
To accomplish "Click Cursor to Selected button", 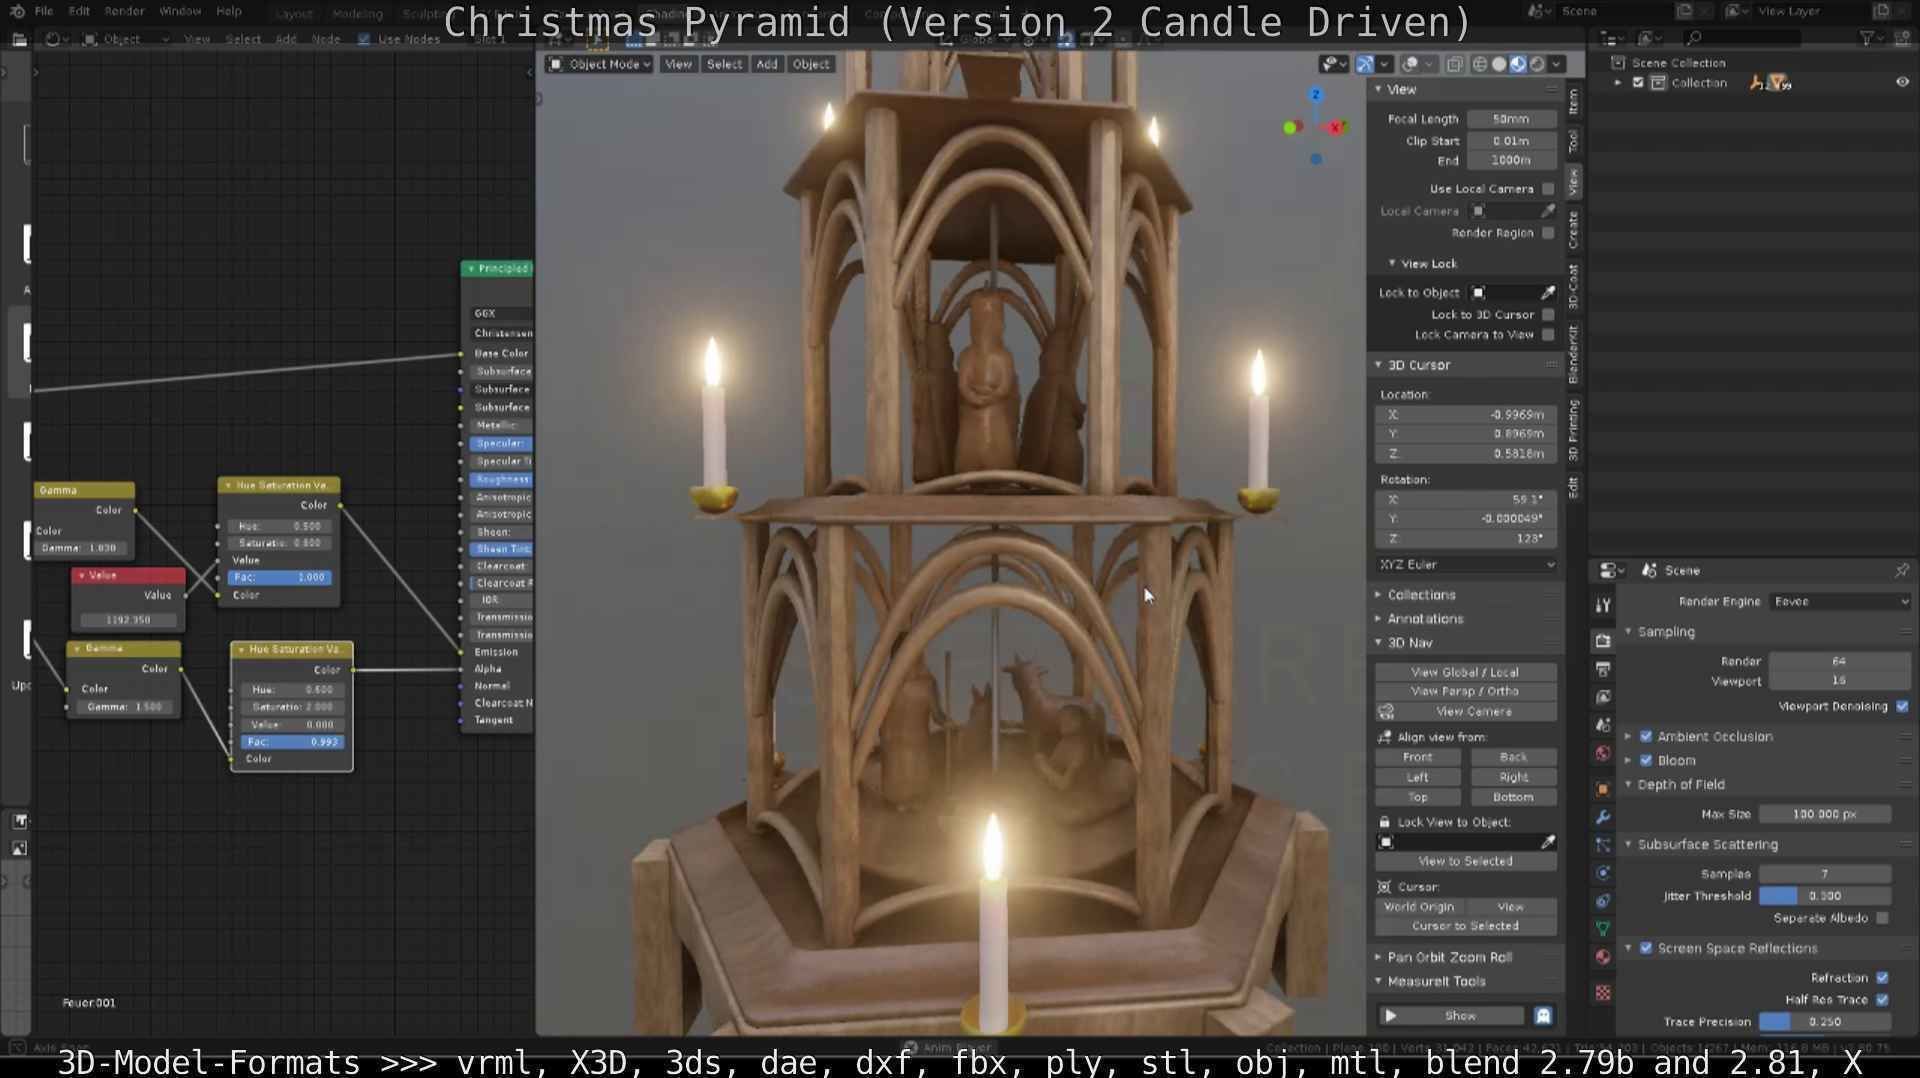I will tap(1465, 927).
